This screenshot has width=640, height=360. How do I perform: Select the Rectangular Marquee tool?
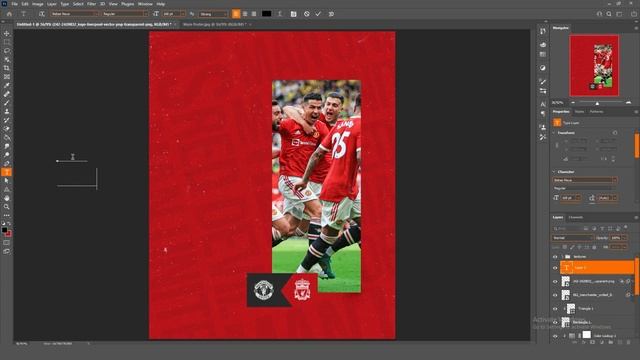(x=7, y=42)
